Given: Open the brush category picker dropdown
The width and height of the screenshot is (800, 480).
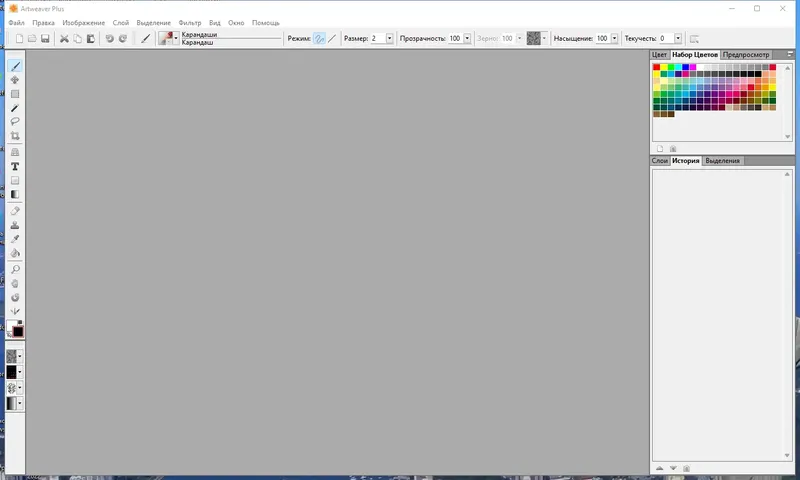Looking at the screenshot, I should point(176,39).
